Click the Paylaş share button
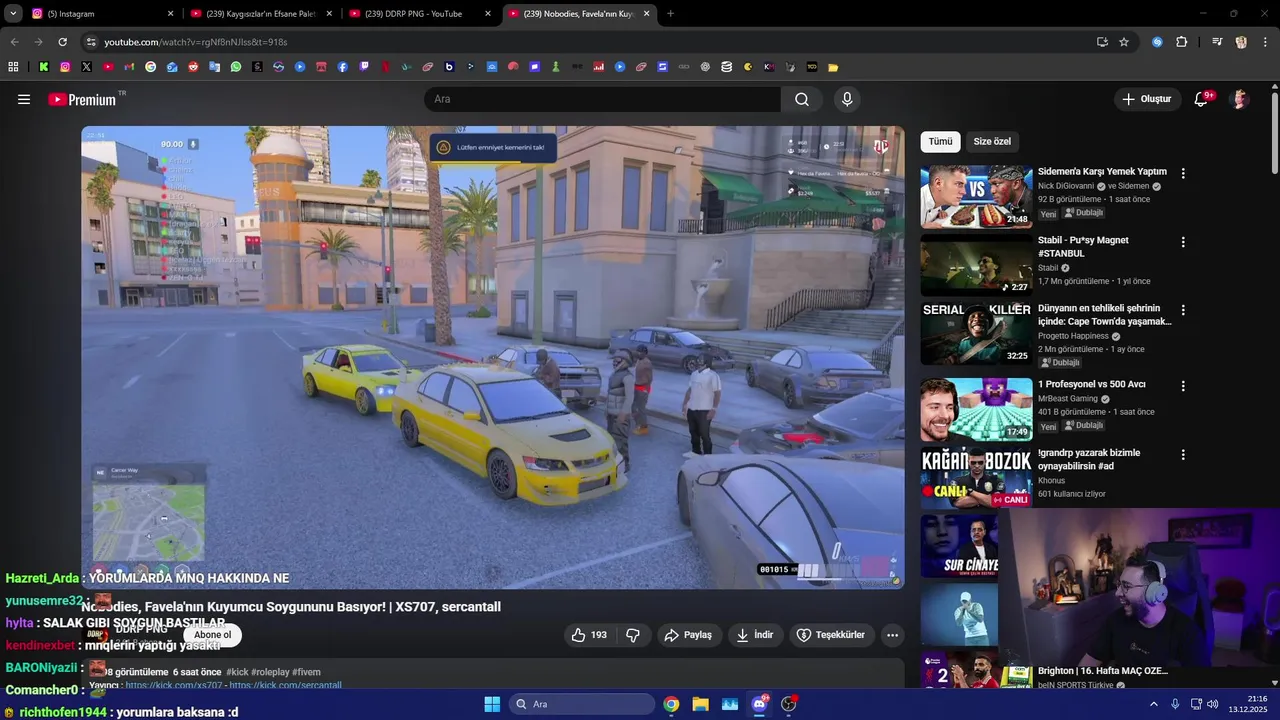 click(689, 635)
